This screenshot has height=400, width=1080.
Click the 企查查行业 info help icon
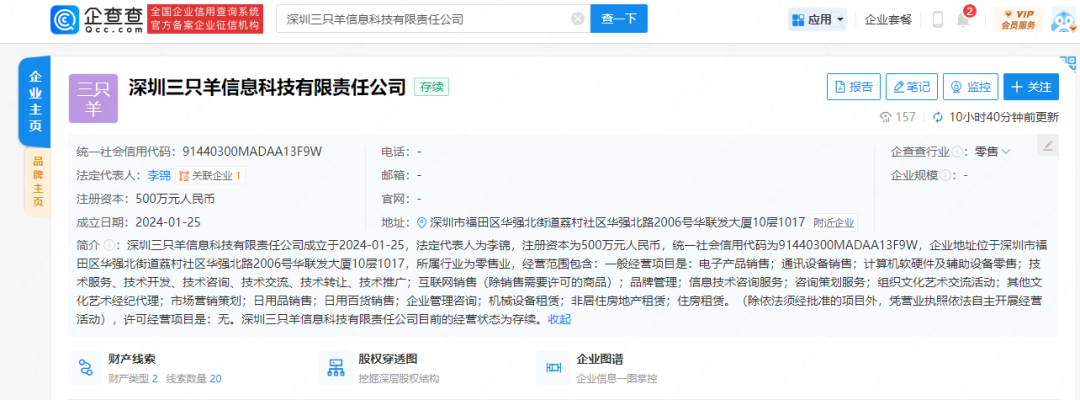pos(957,151)
